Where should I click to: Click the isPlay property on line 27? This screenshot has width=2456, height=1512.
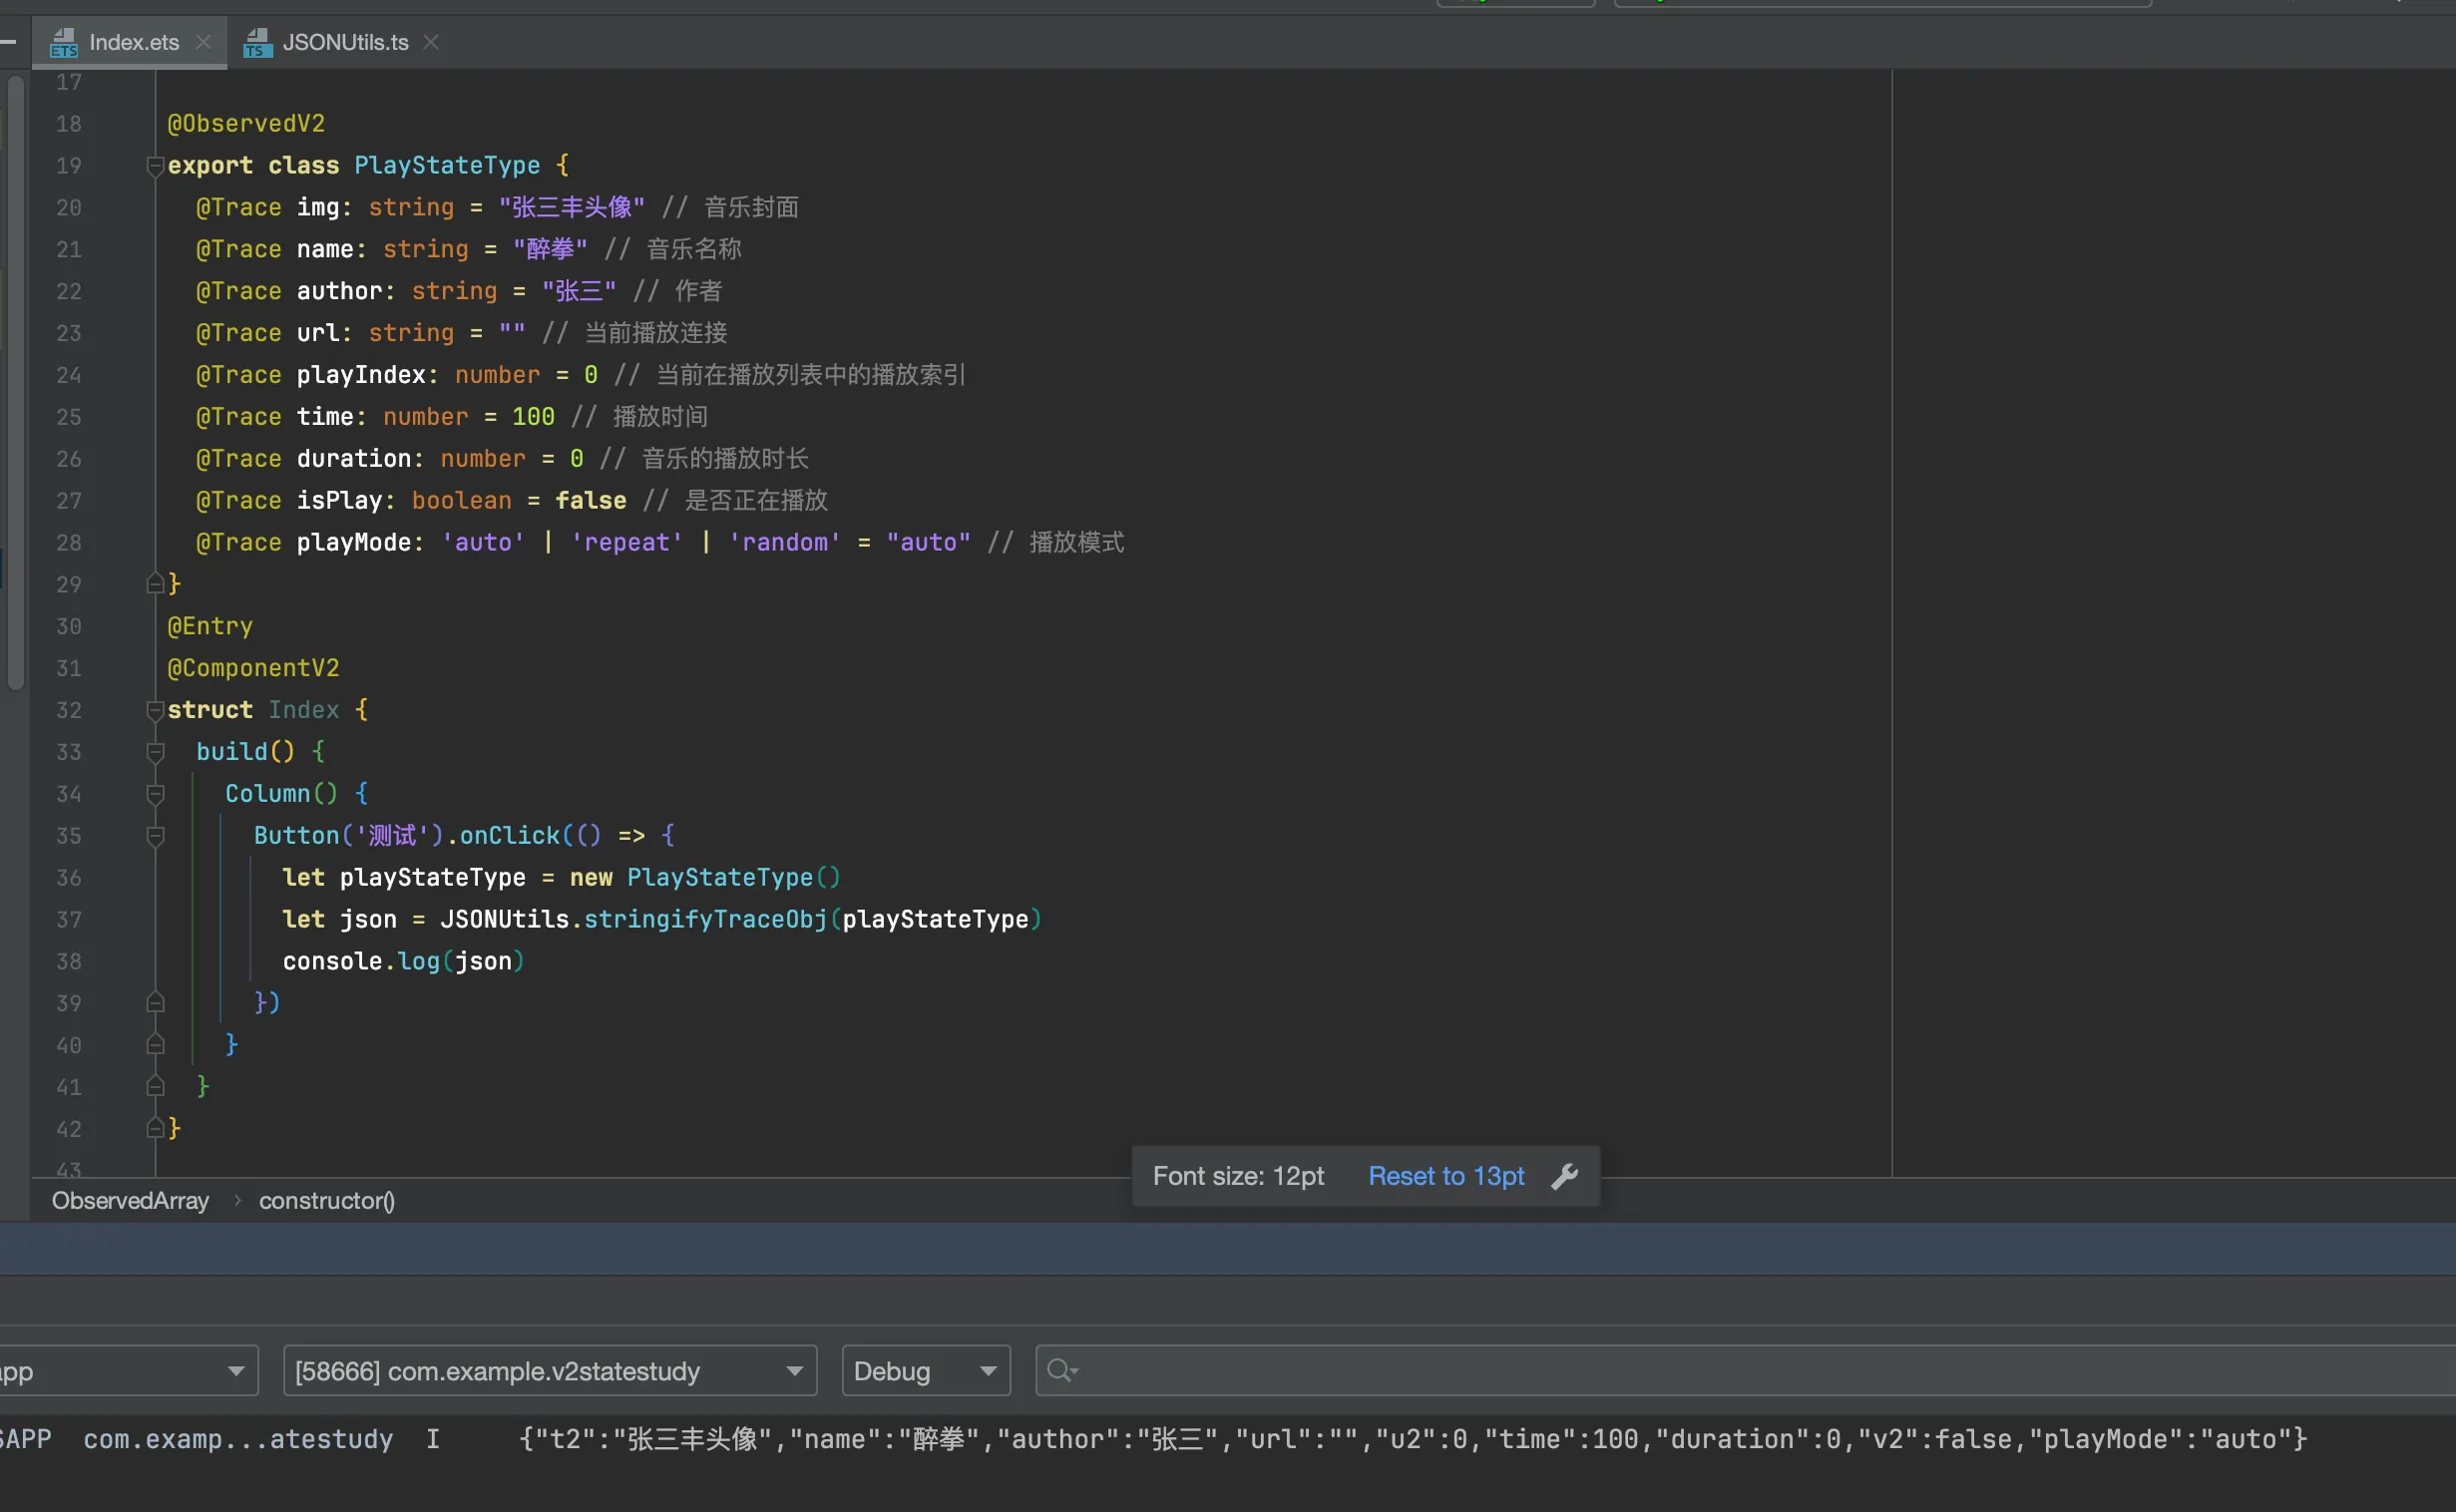tap(340, 501)
